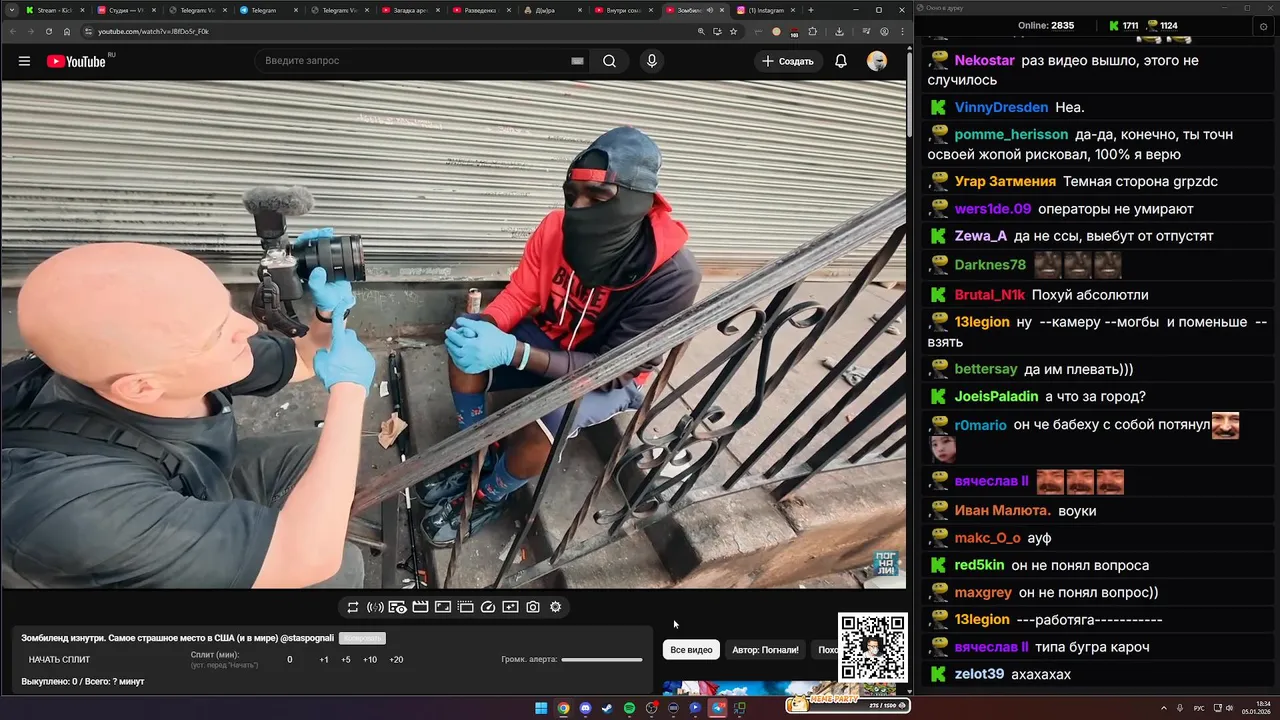The image size is (1280, 720).
Task: Click the '+5' split minutes button
Action: pyautogui.click(x=346, y=660)
